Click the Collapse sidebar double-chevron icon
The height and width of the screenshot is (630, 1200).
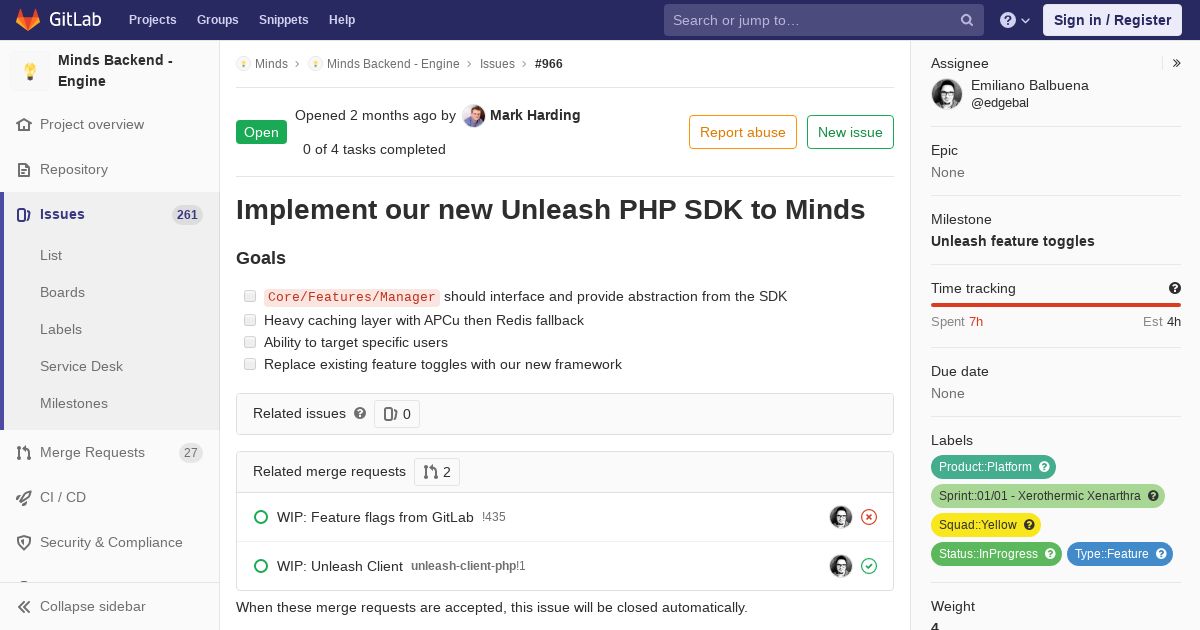24,607
